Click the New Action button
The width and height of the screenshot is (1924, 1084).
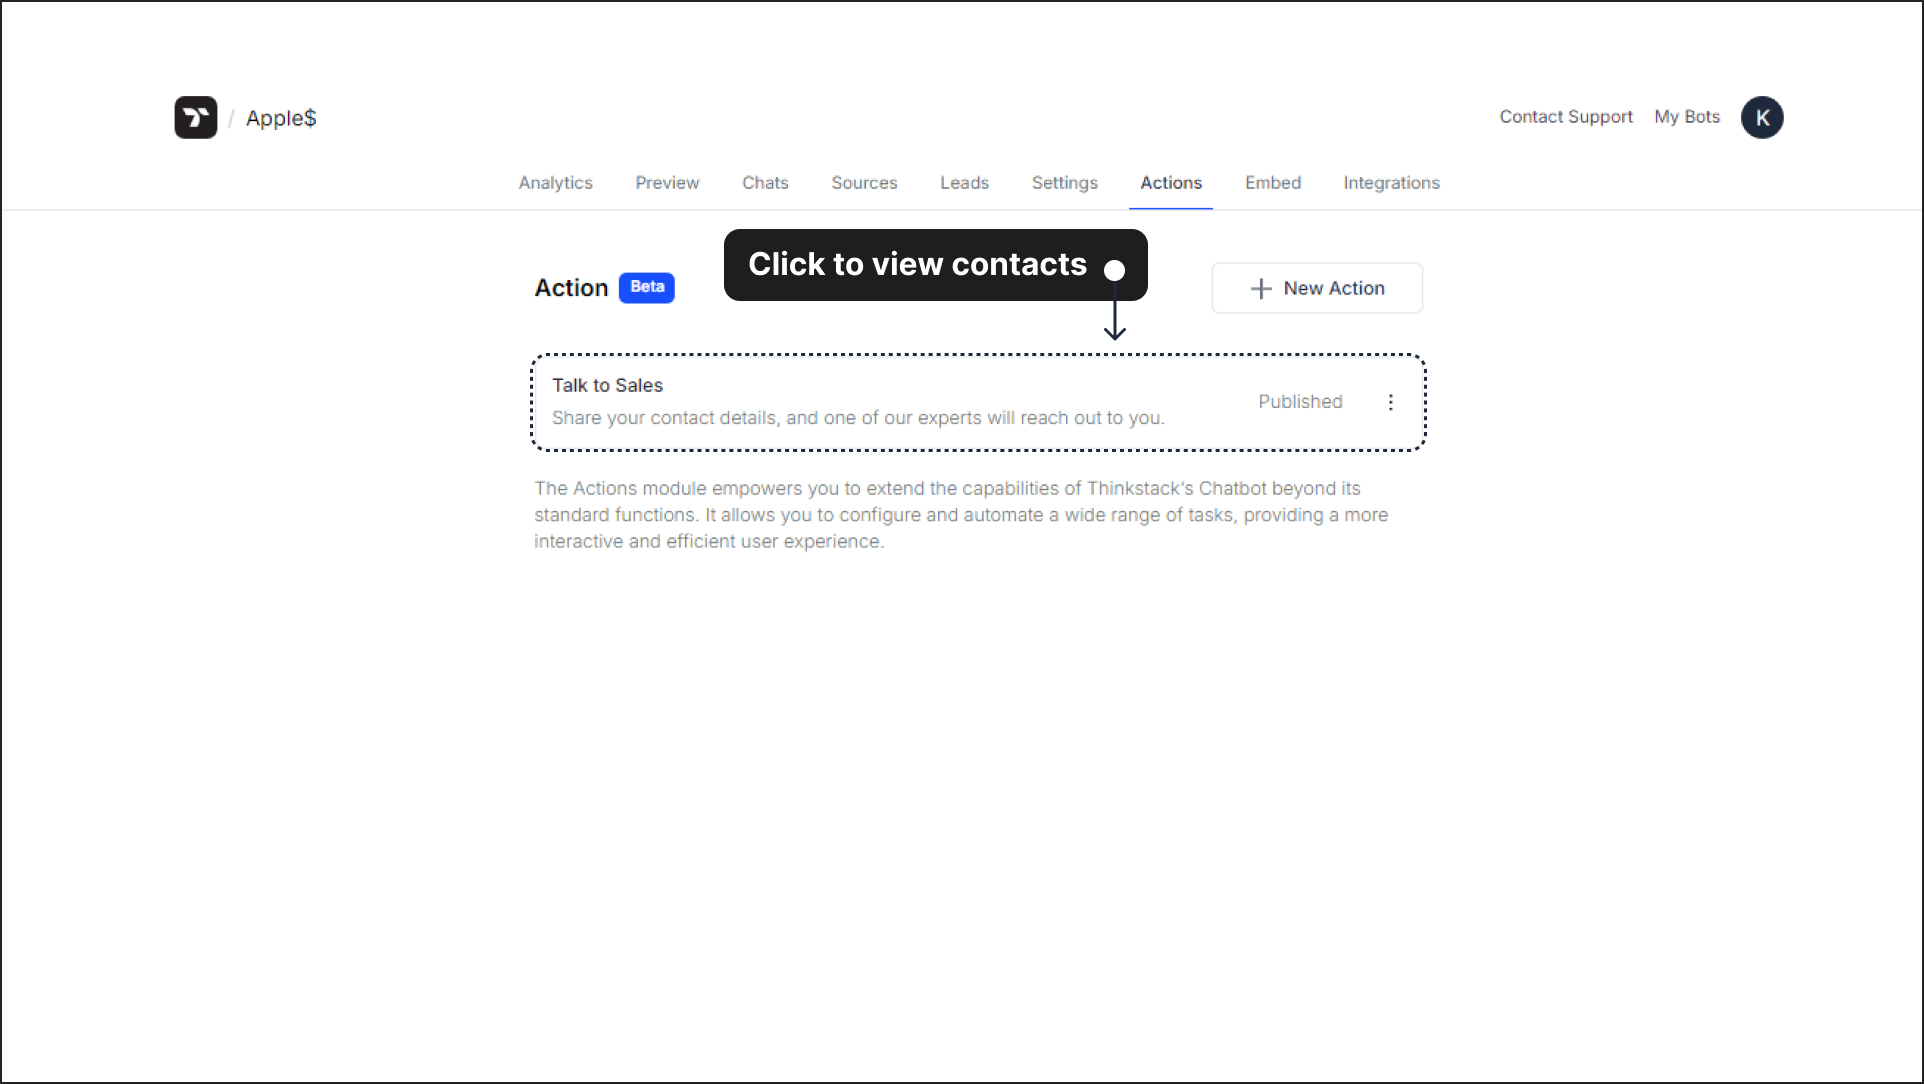pos(1317,288)
